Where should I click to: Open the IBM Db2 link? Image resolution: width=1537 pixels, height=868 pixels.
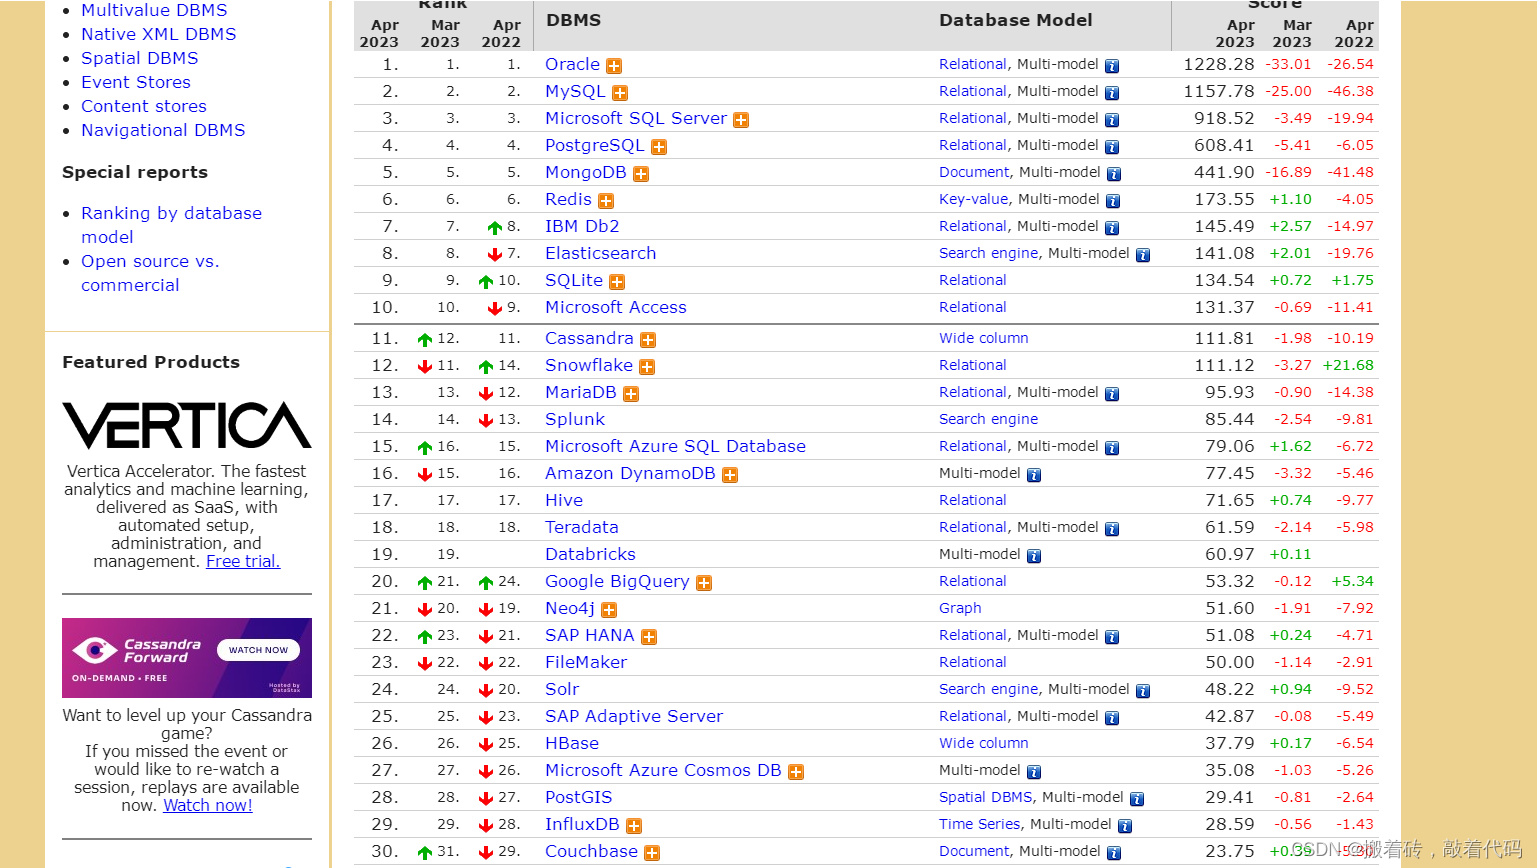(x=582, y=226)
